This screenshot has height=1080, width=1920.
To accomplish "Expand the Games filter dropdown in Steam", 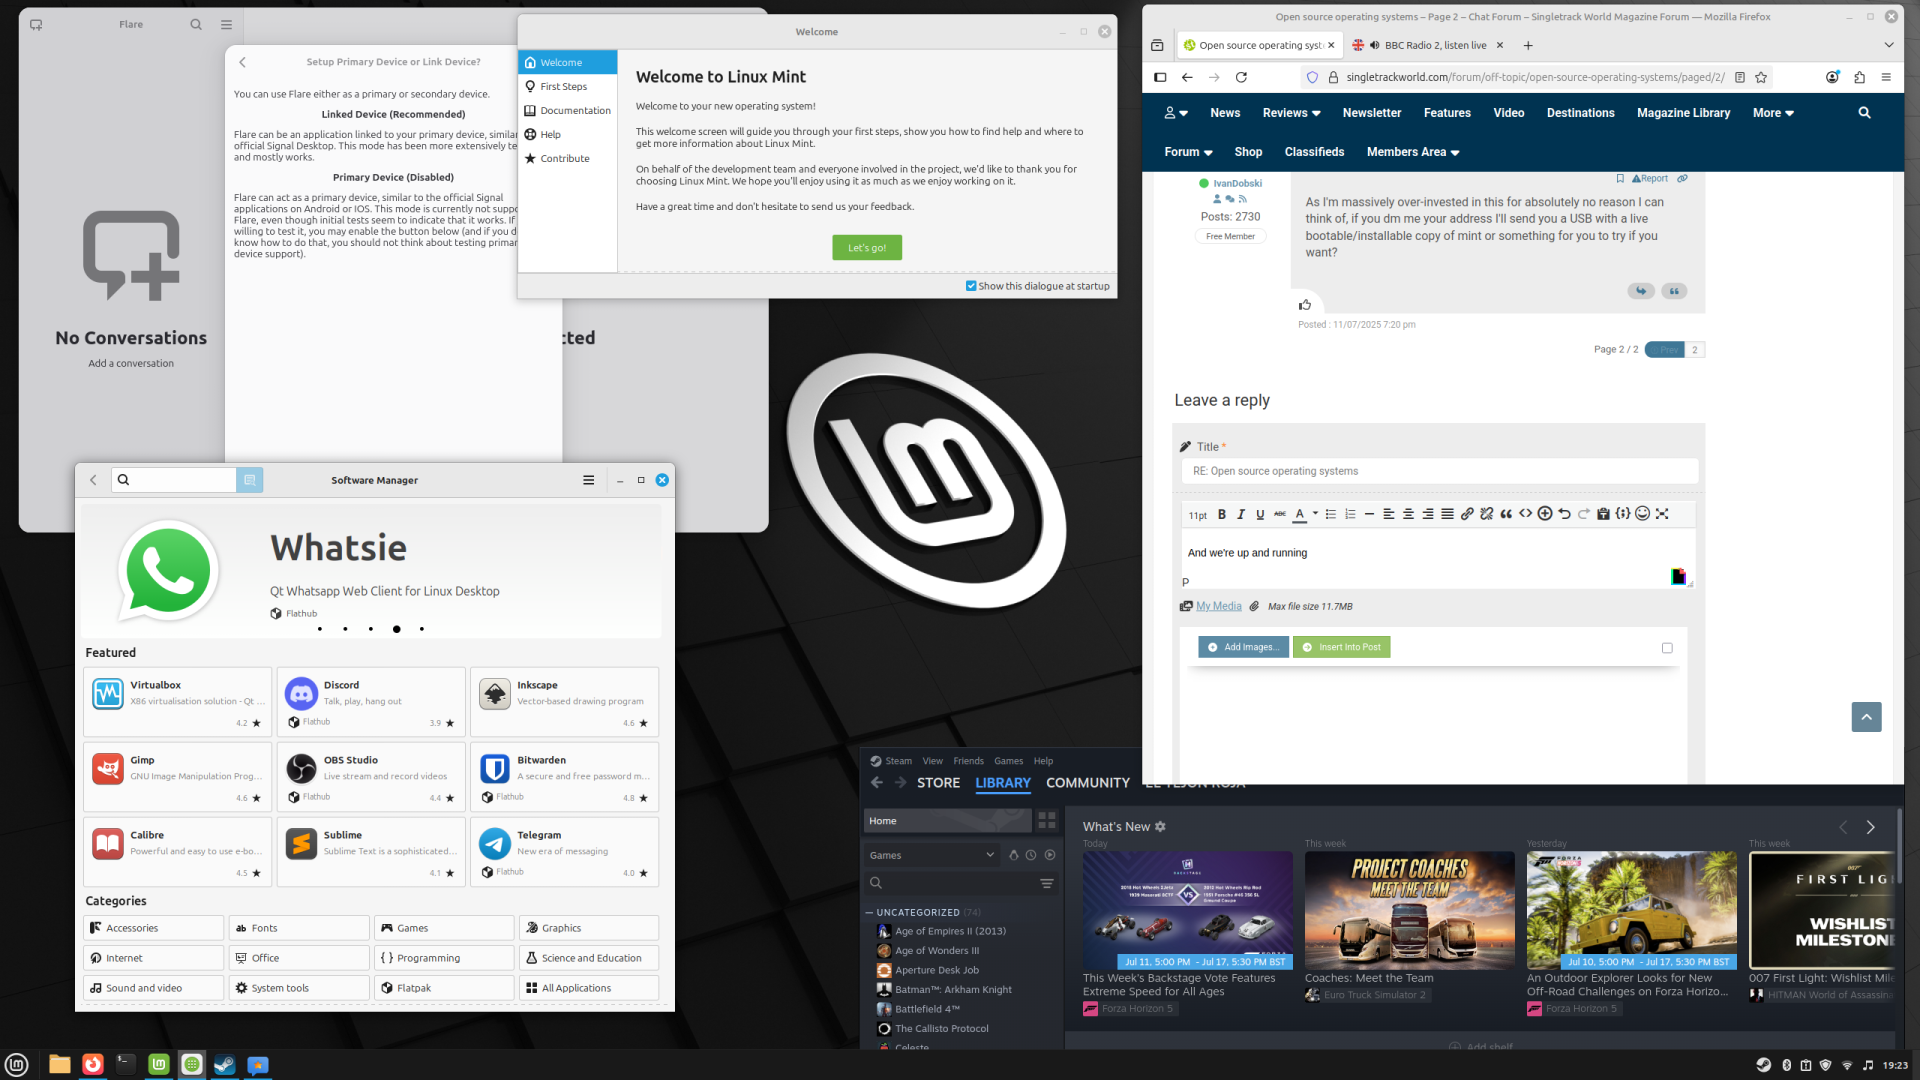I will coord(990,855).
